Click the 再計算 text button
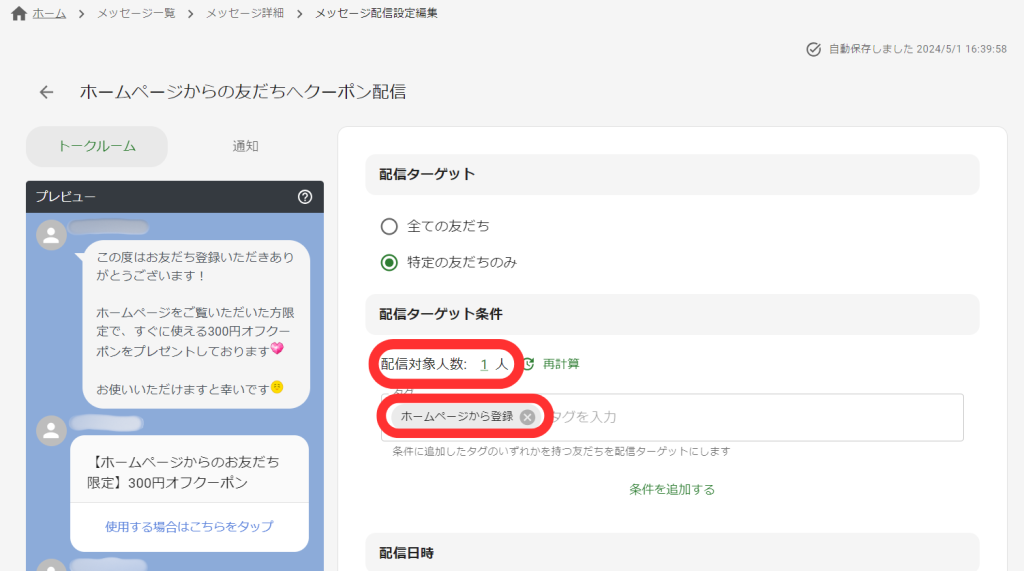The width and height of the screenshot is (1024, 571). coord(561,364)
